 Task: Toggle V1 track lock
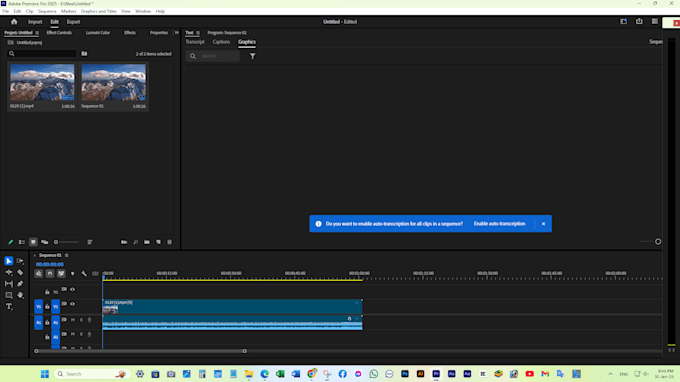point(47,307)
